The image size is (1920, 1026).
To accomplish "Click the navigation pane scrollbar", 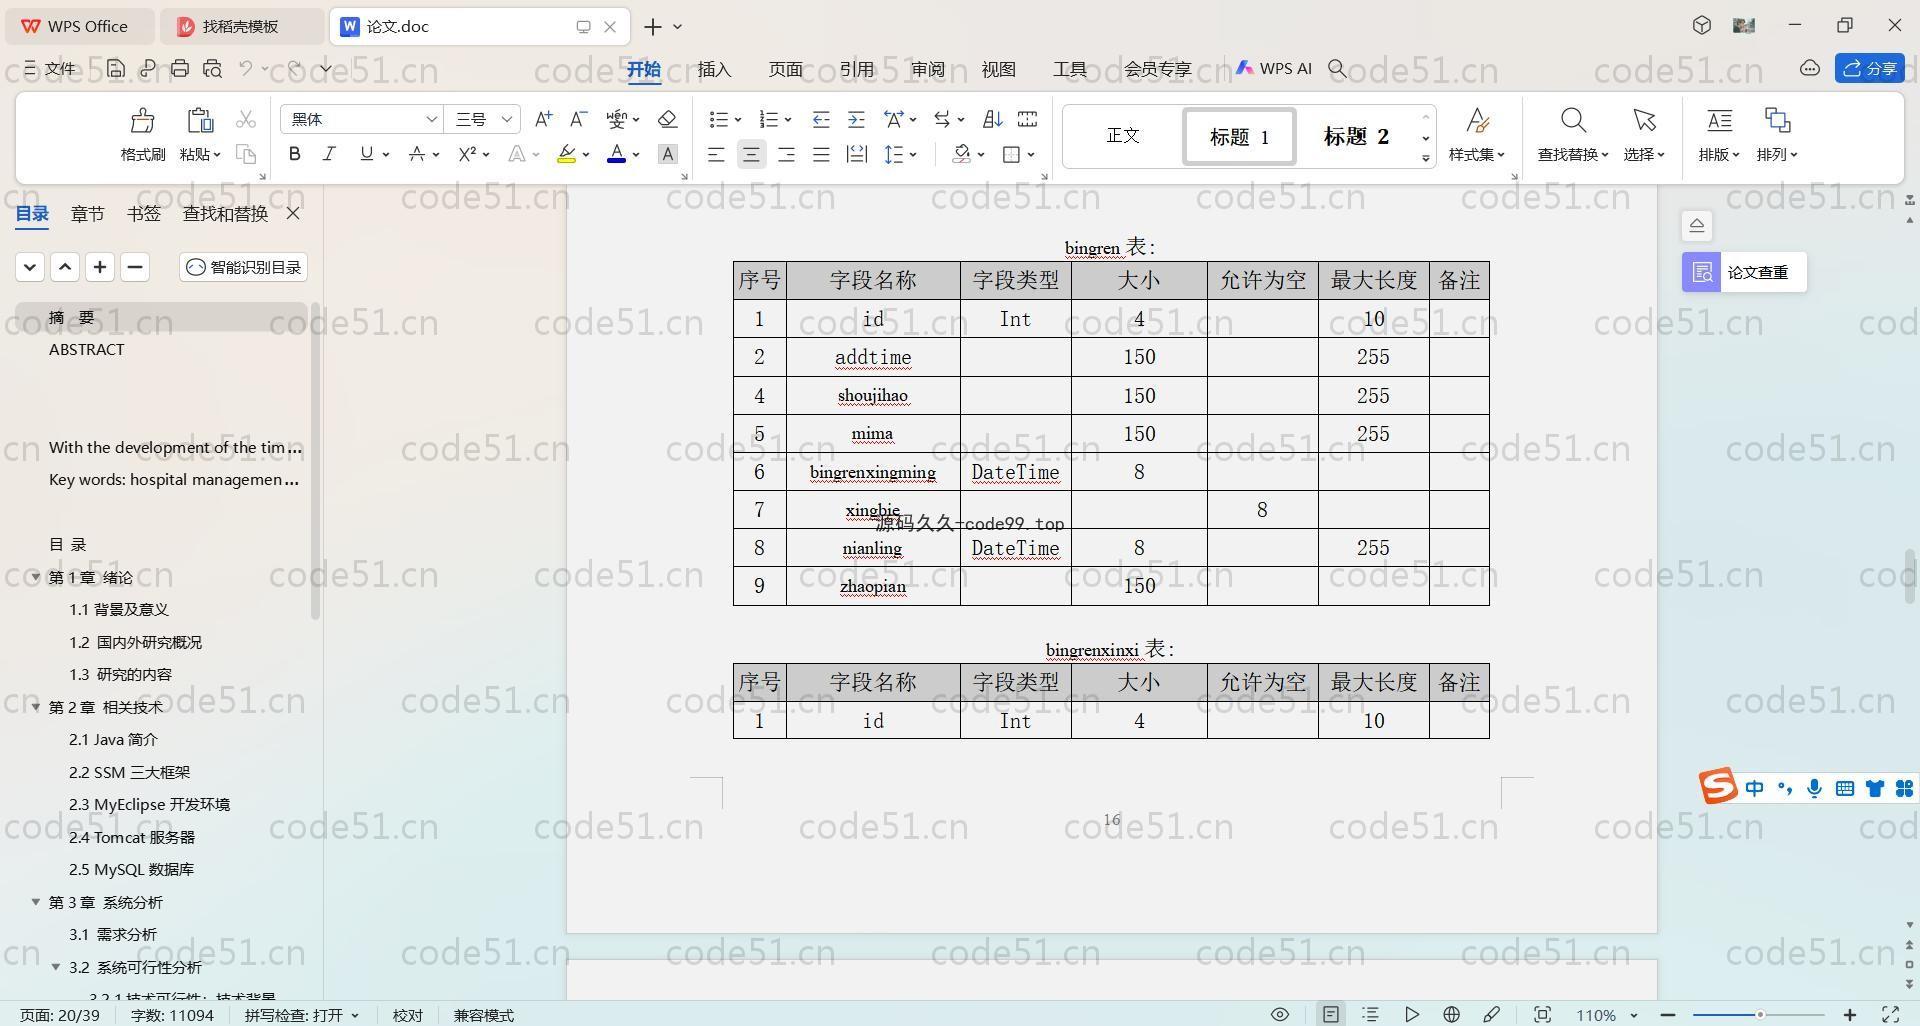I will pos(316,460).
